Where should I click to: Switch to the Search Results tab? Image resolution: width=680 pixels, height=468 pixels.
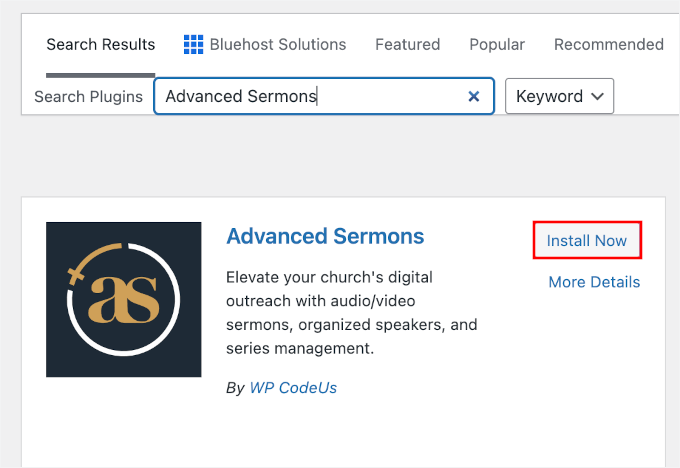pos(101,45)
